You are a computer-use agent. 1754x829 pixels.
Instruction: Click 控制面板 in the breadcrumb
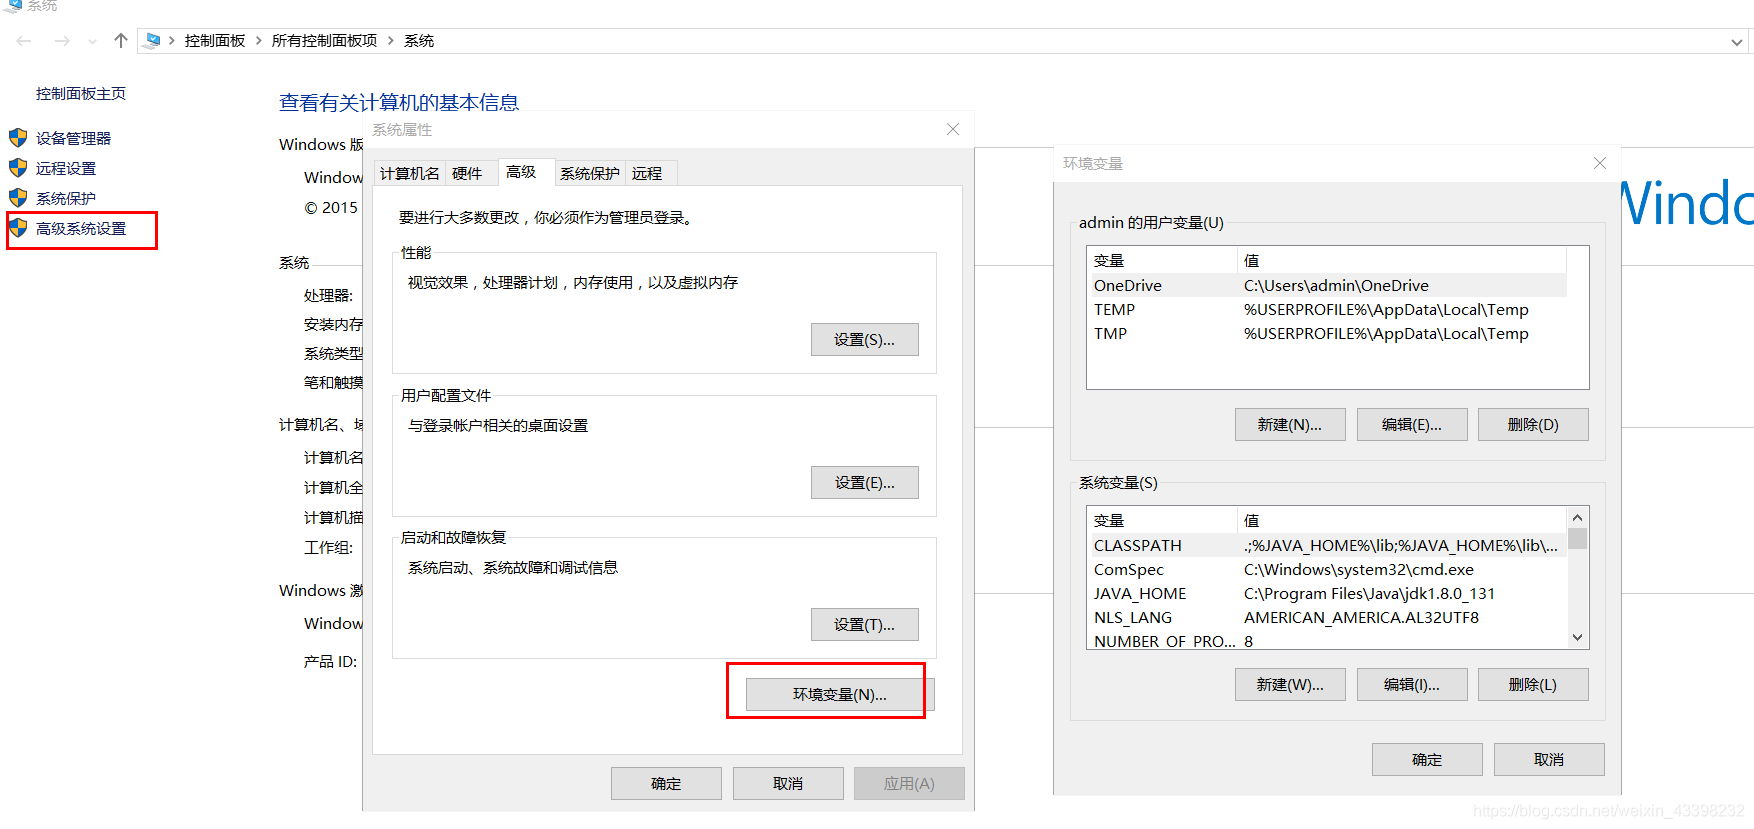(215, 41)
